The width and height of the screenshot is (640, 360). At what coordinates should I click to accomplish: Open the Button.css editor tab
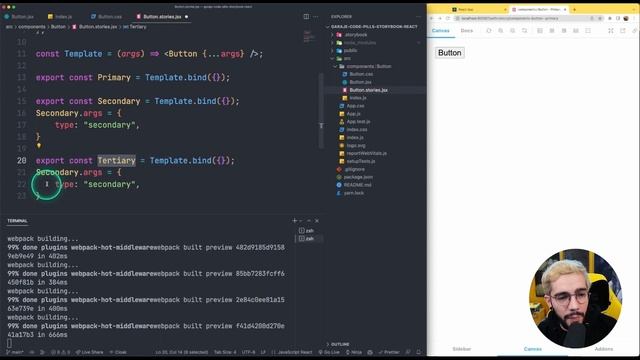(x=107, y=17)
